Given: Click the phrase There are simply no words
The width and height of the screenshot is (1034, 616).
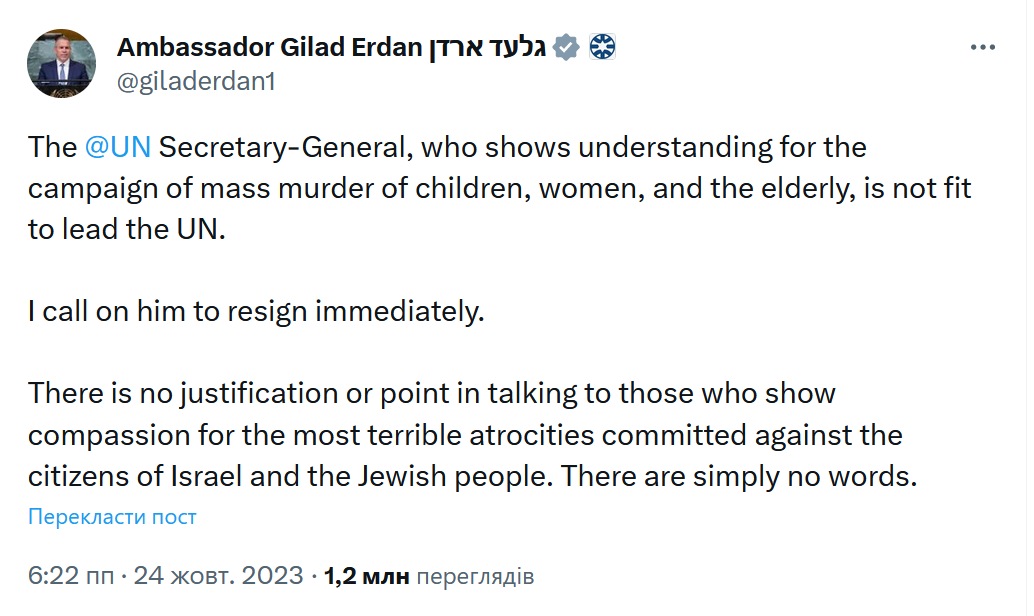Looking at the screenshot, I should pos(739,476).
